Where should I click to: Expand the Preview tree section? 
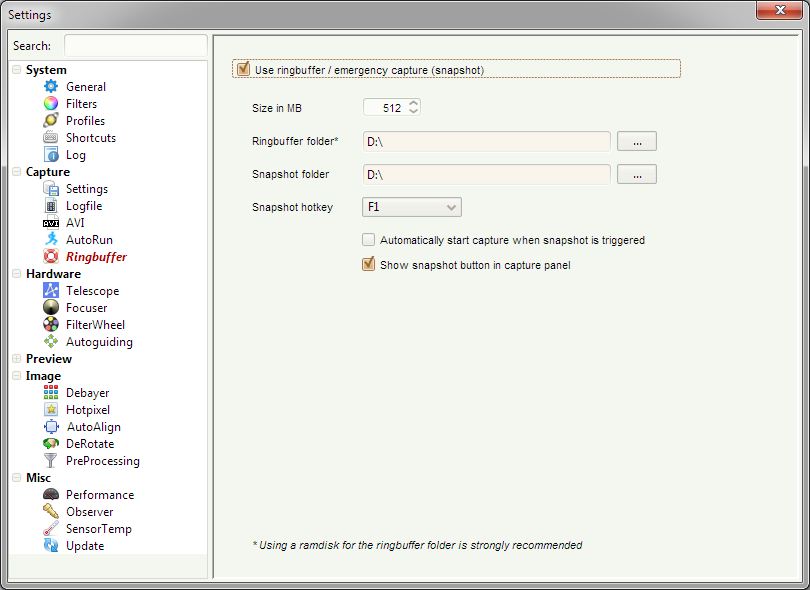pyautogui.click(x=16, y=359)
